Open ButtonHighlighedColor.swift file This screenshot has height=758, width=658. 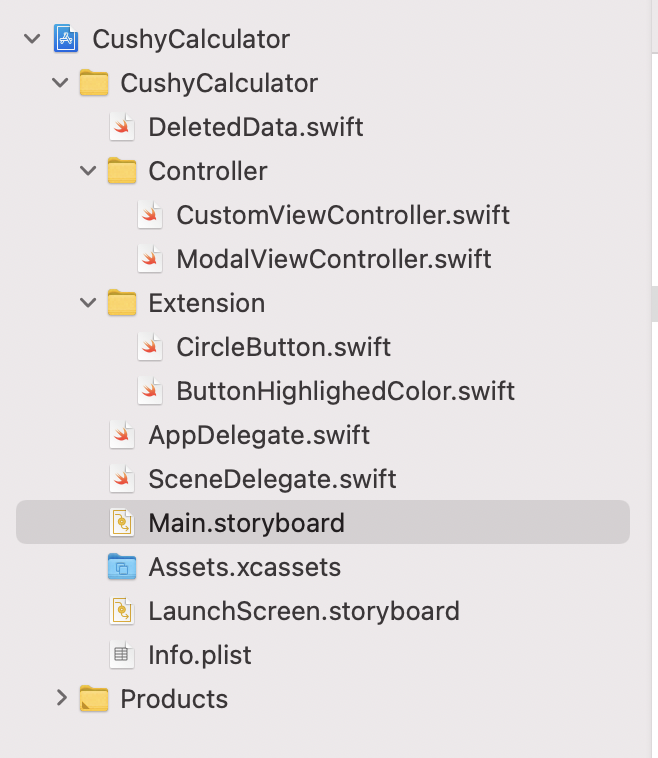(x=345, y=391)
